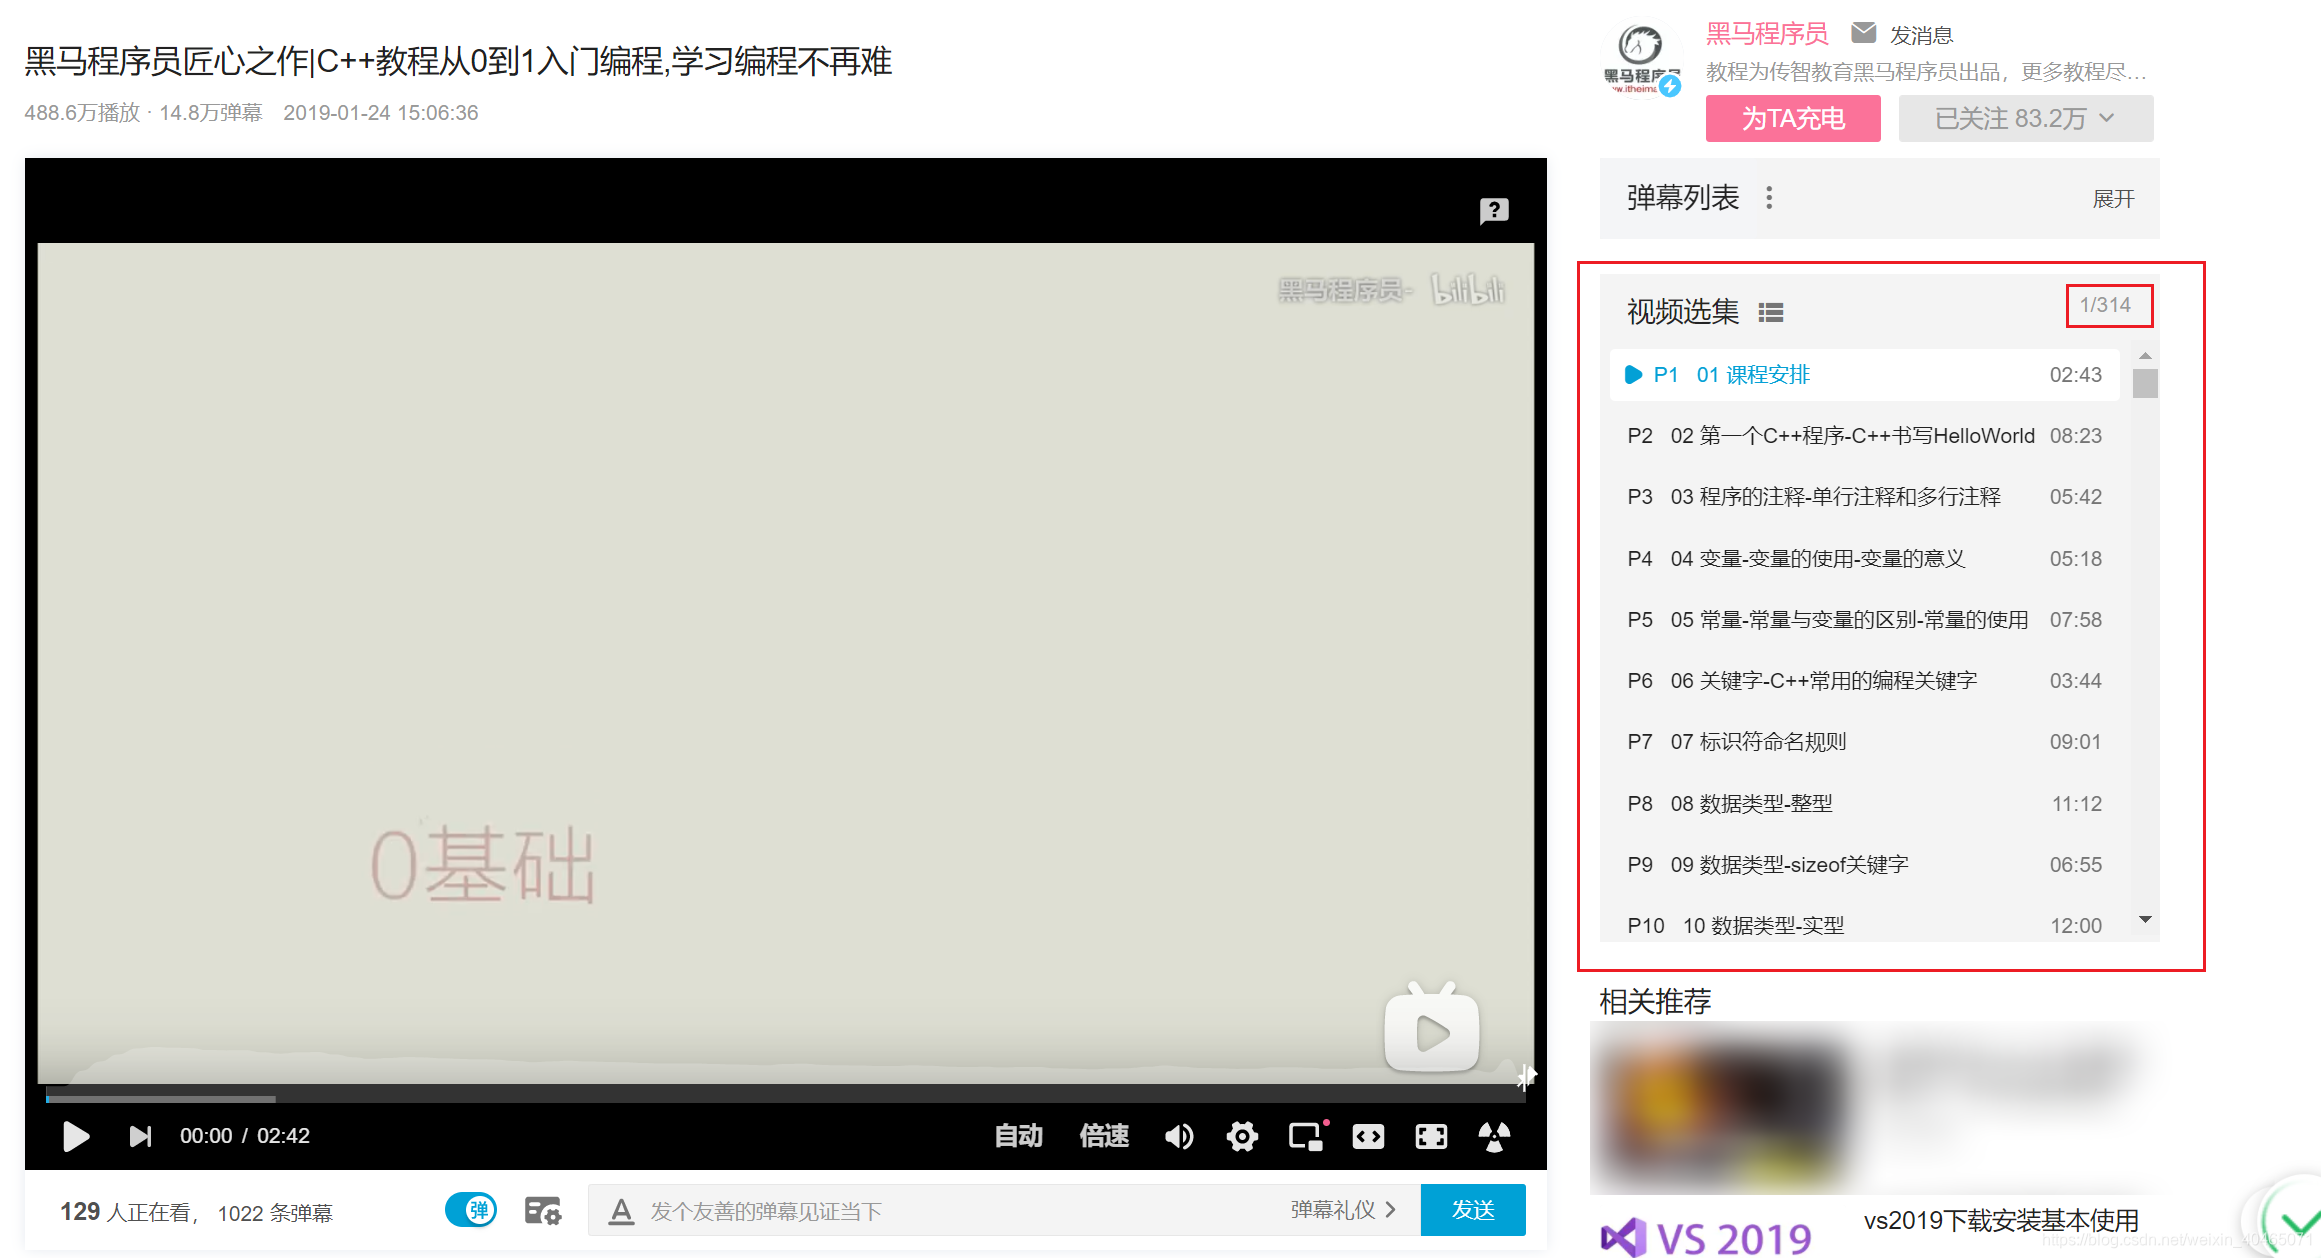
Task: Toggle the danmaku display switch off
Action: coord(471,1210)
